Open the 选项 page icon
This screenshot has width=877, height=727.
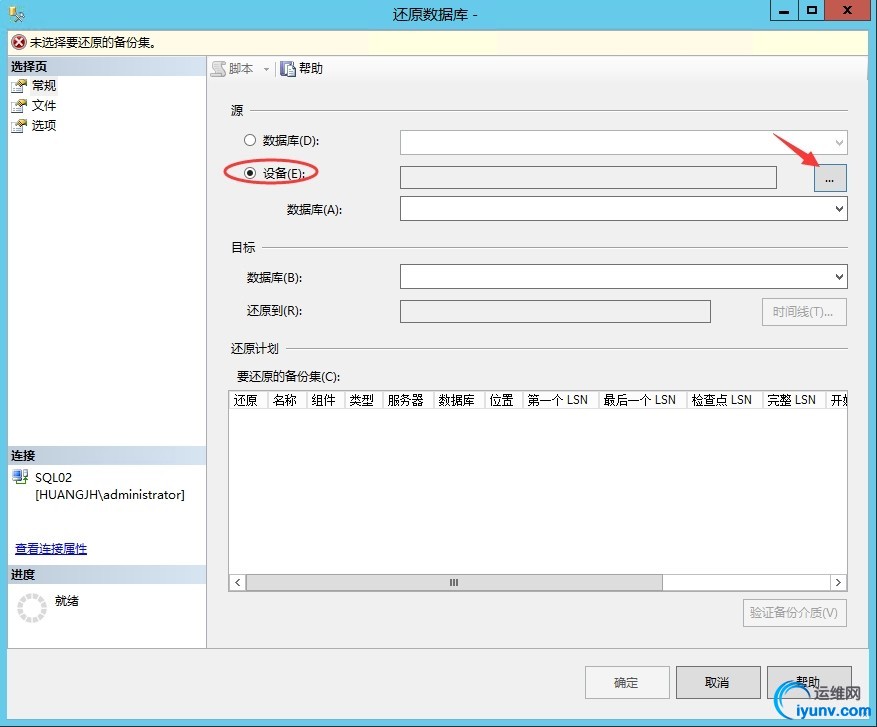click(19, 126)
